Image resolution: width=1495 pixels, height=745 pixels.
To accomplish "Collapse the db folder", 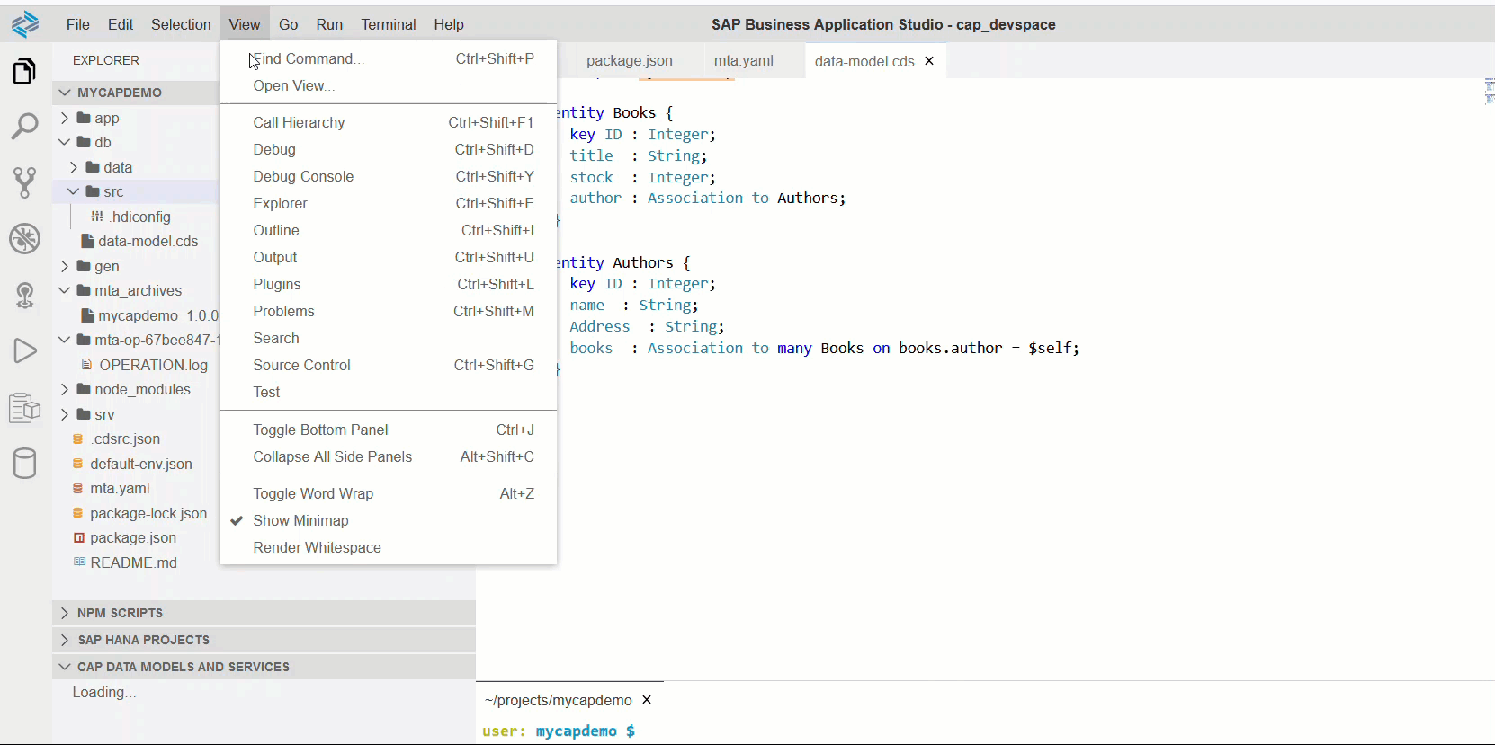I will [x=64, y=142].
